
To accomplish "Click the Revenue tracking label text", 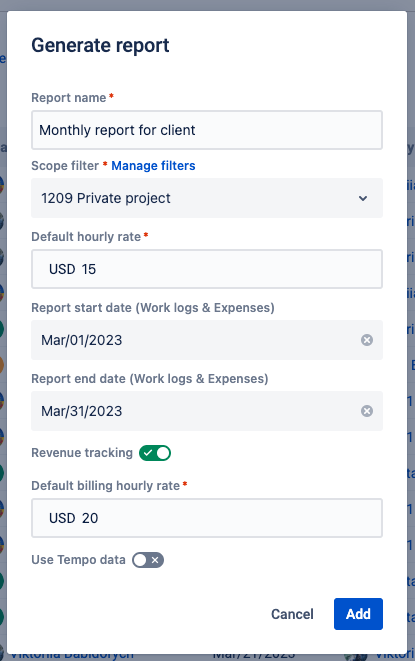I will (x=82, y=453).
